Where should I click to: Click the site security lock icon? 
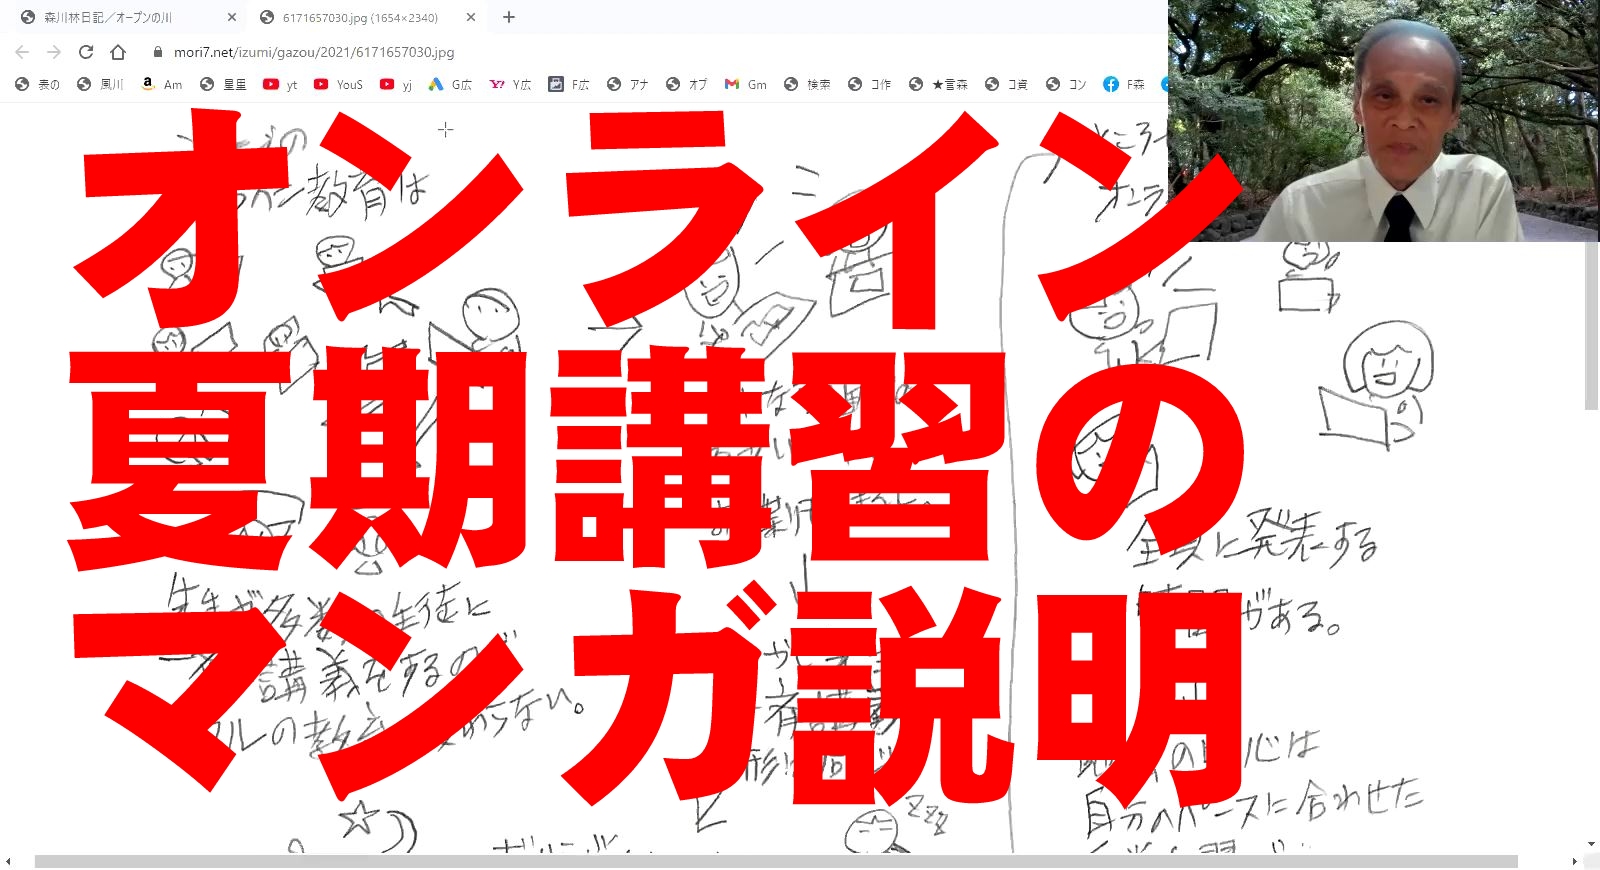[x=158, y=52]
